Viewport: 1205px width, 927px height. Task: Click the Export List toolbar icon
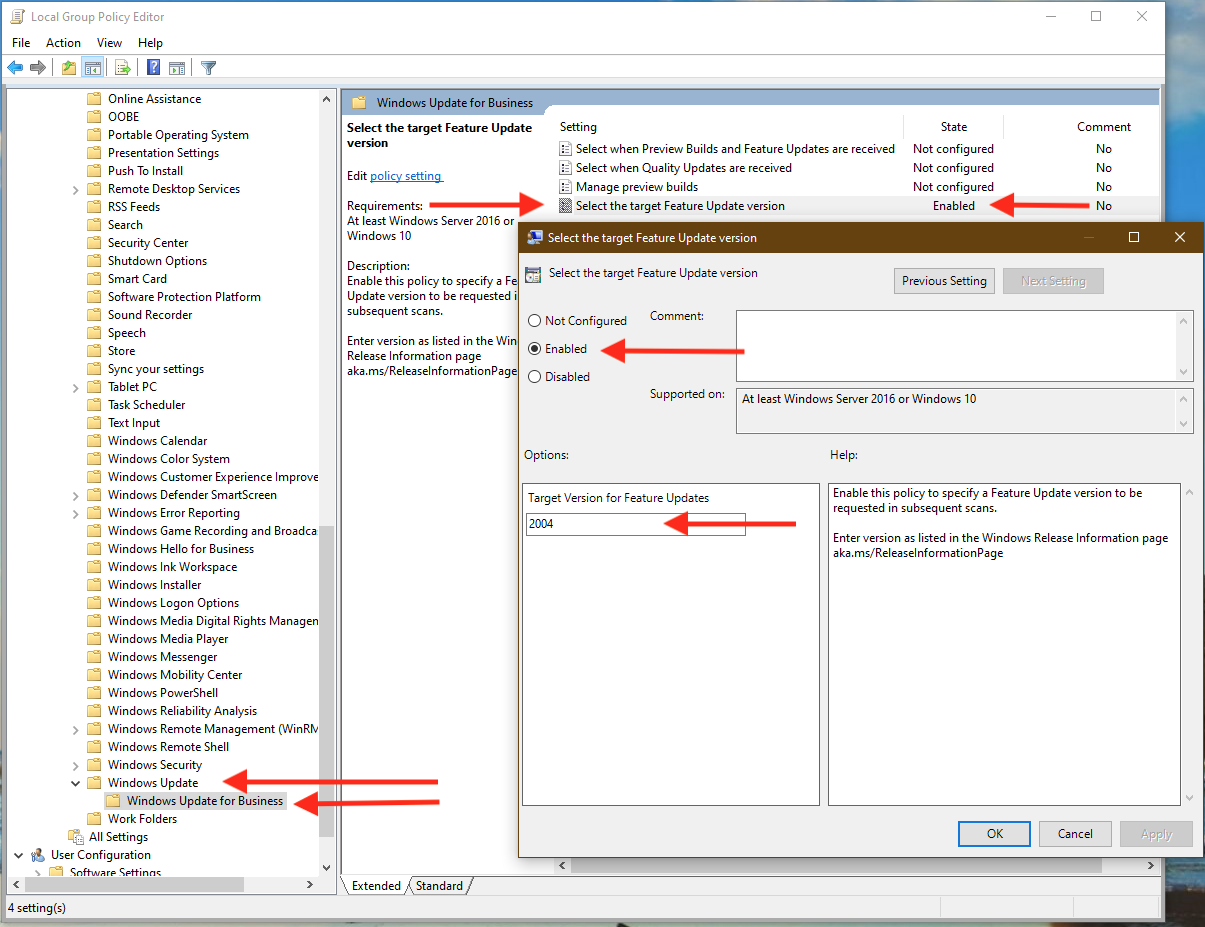(x=123, y=68)
